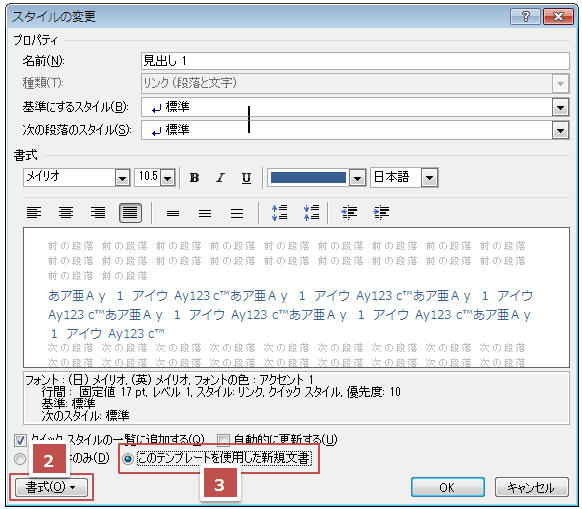
Task: Toggle Italic formatting button
Action: click(220, 177)
